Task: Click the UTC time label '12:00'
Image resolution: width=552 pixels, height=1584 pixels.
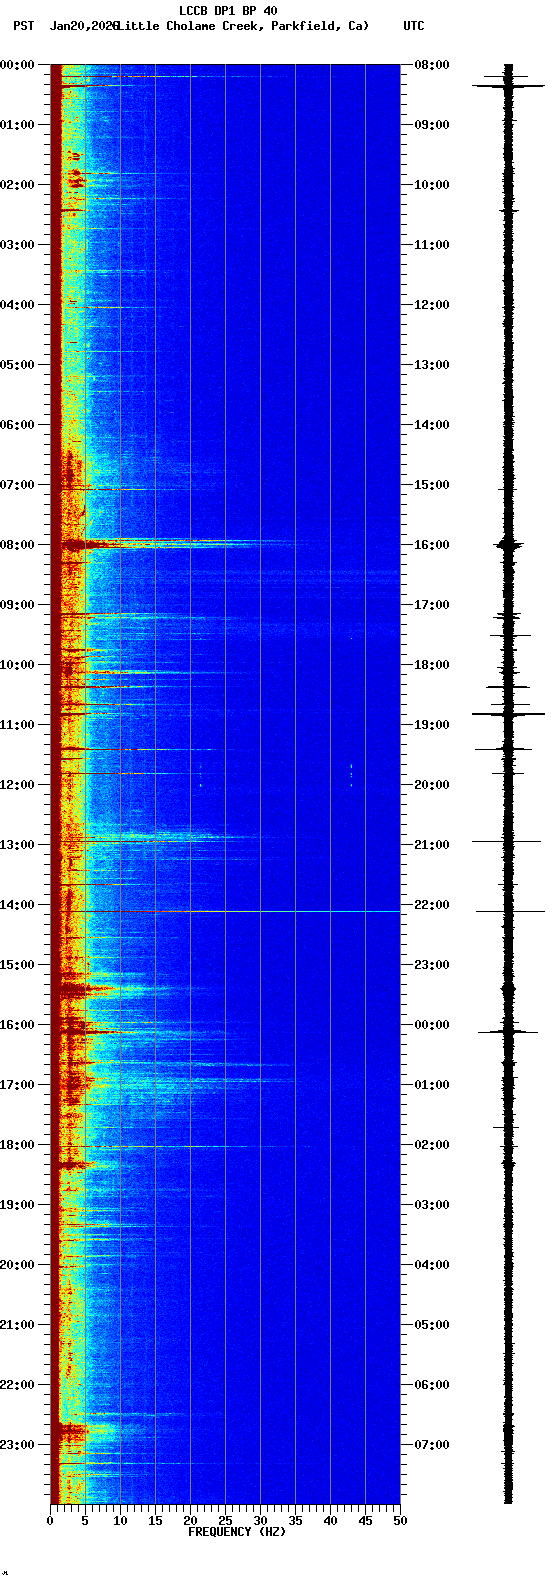Action: click(x=432, y=305)
